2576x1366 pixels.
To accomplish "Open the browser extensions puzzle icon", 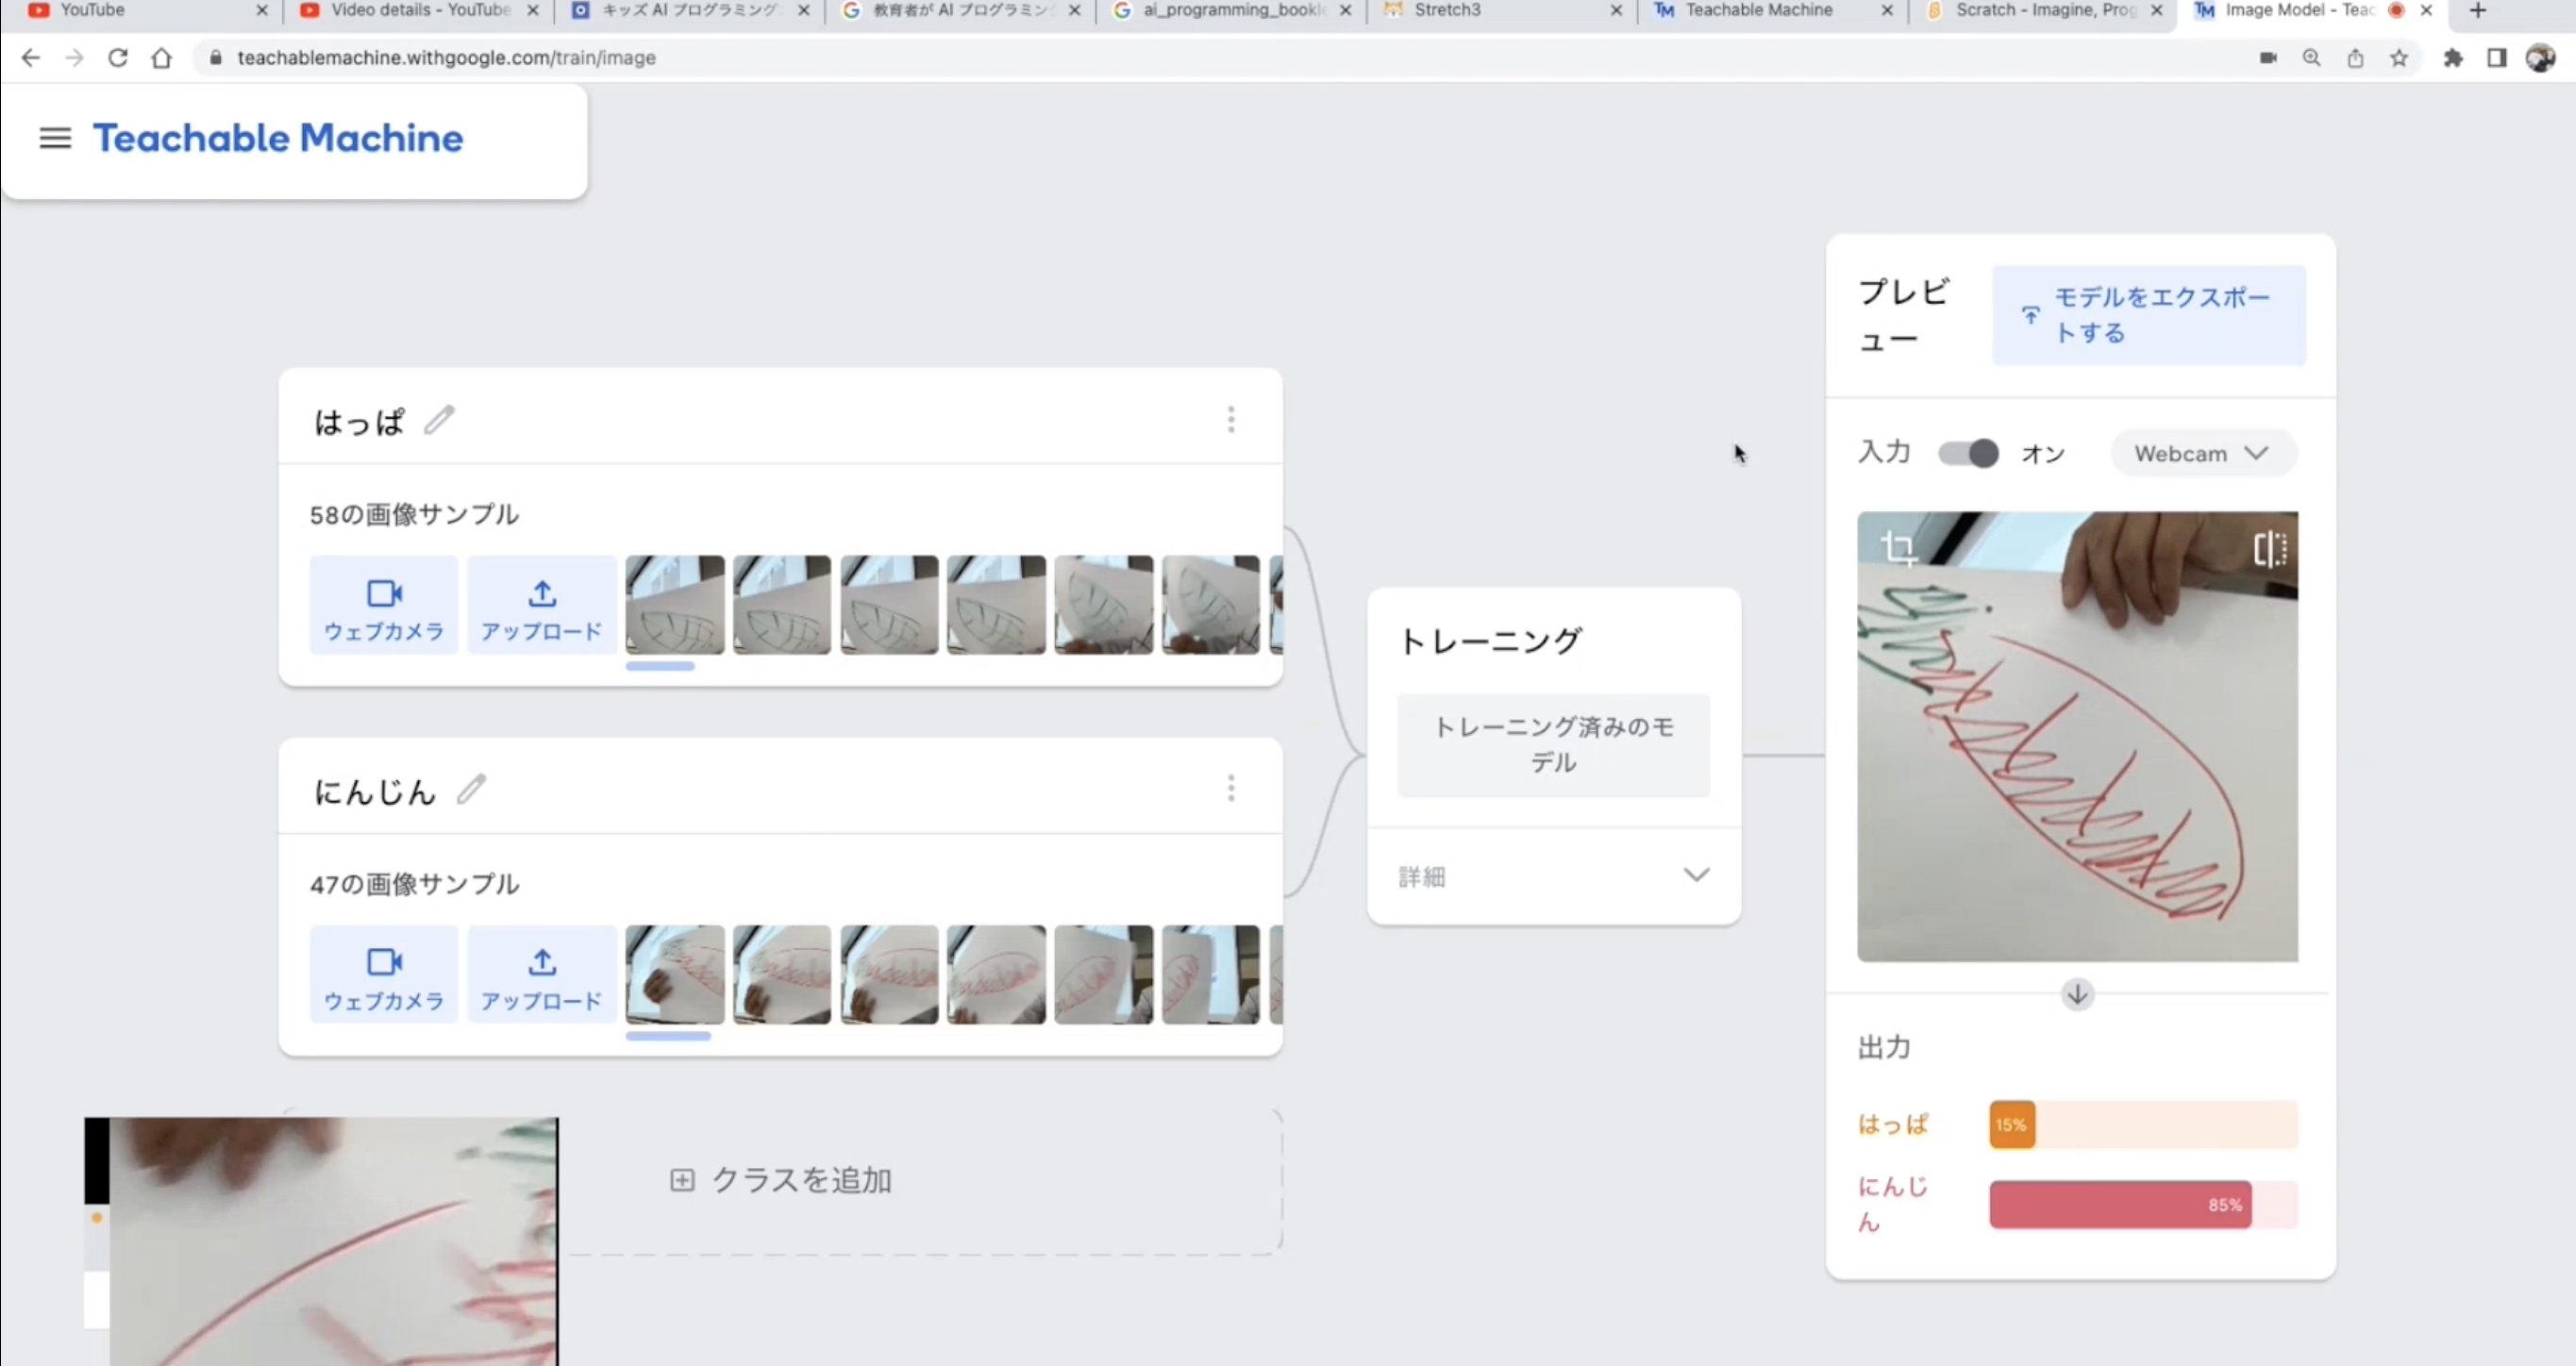I will (x=2453, y=58).
